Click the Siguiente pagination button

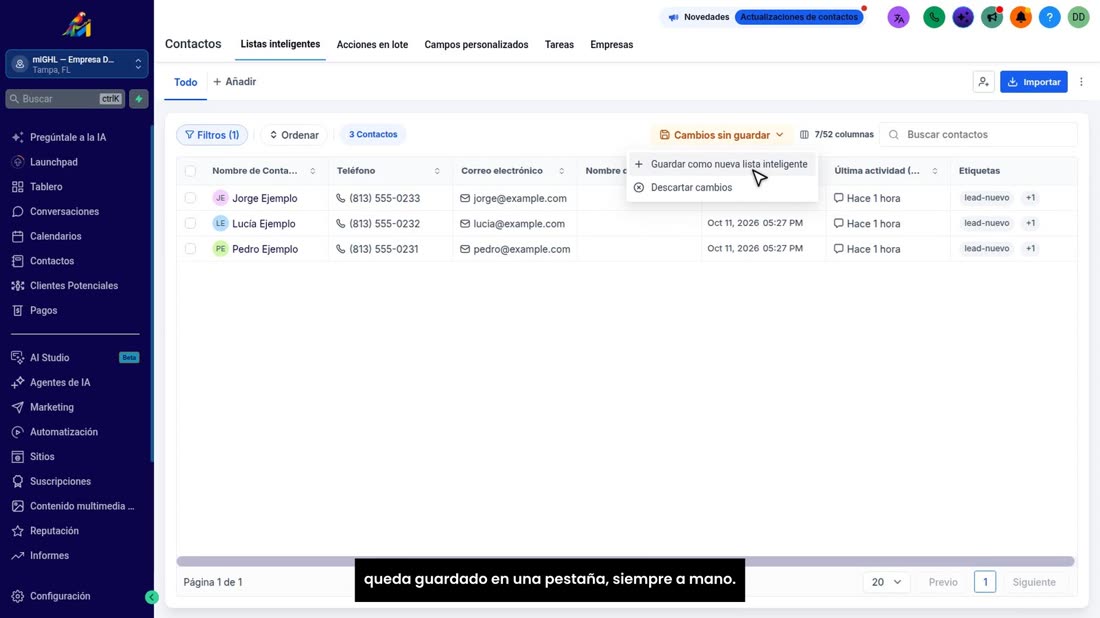(1033, 582)
